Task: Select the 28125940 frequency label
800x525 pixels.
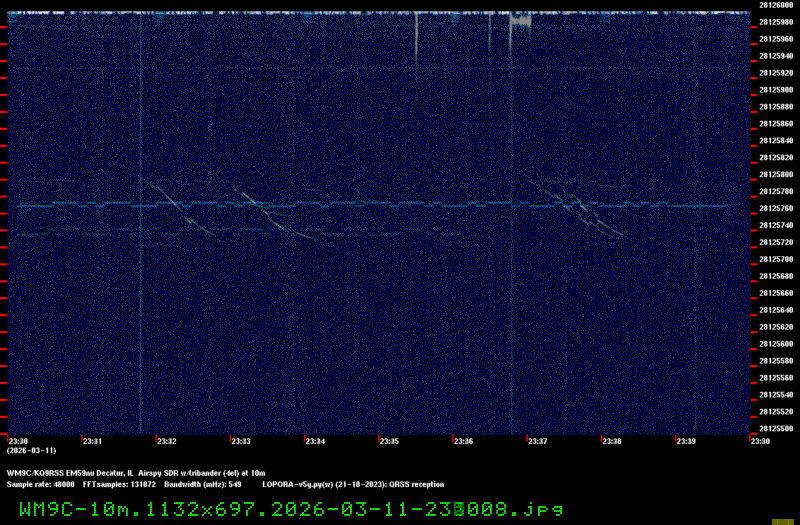Action: tap(776, 56)
